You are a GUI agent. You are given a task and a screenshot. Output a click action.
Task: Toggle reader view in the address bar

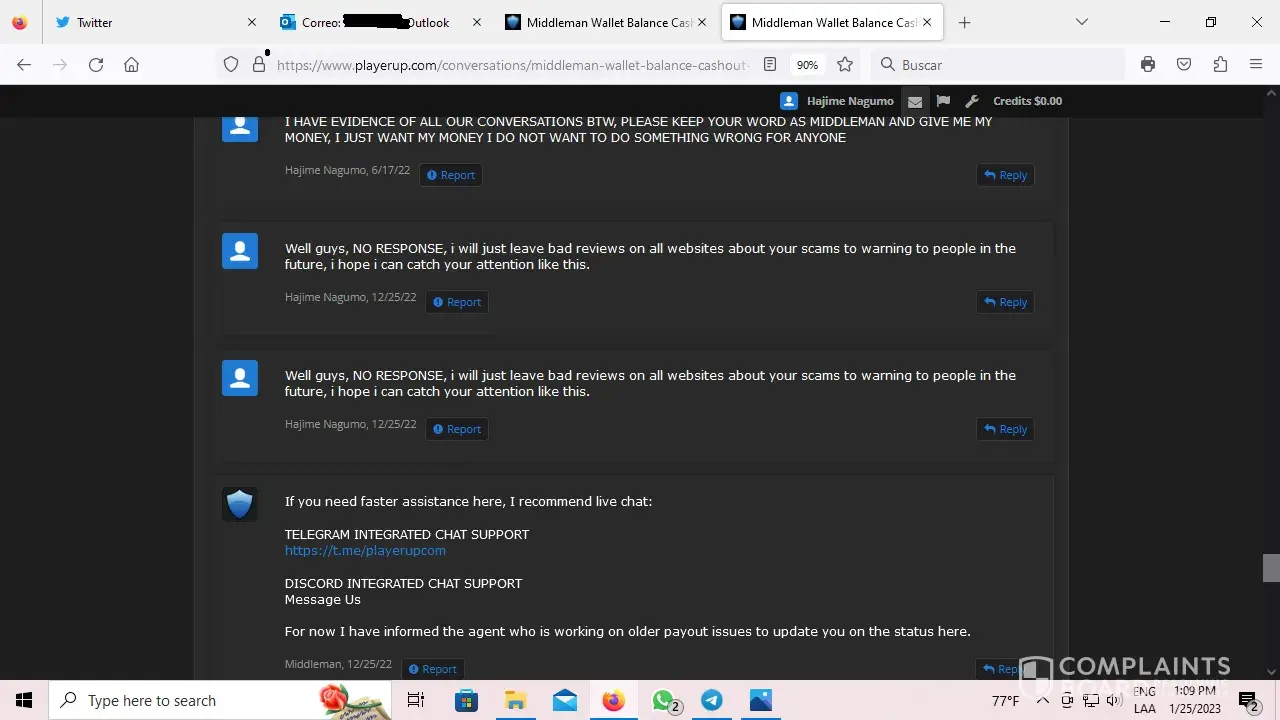[770, 65]
